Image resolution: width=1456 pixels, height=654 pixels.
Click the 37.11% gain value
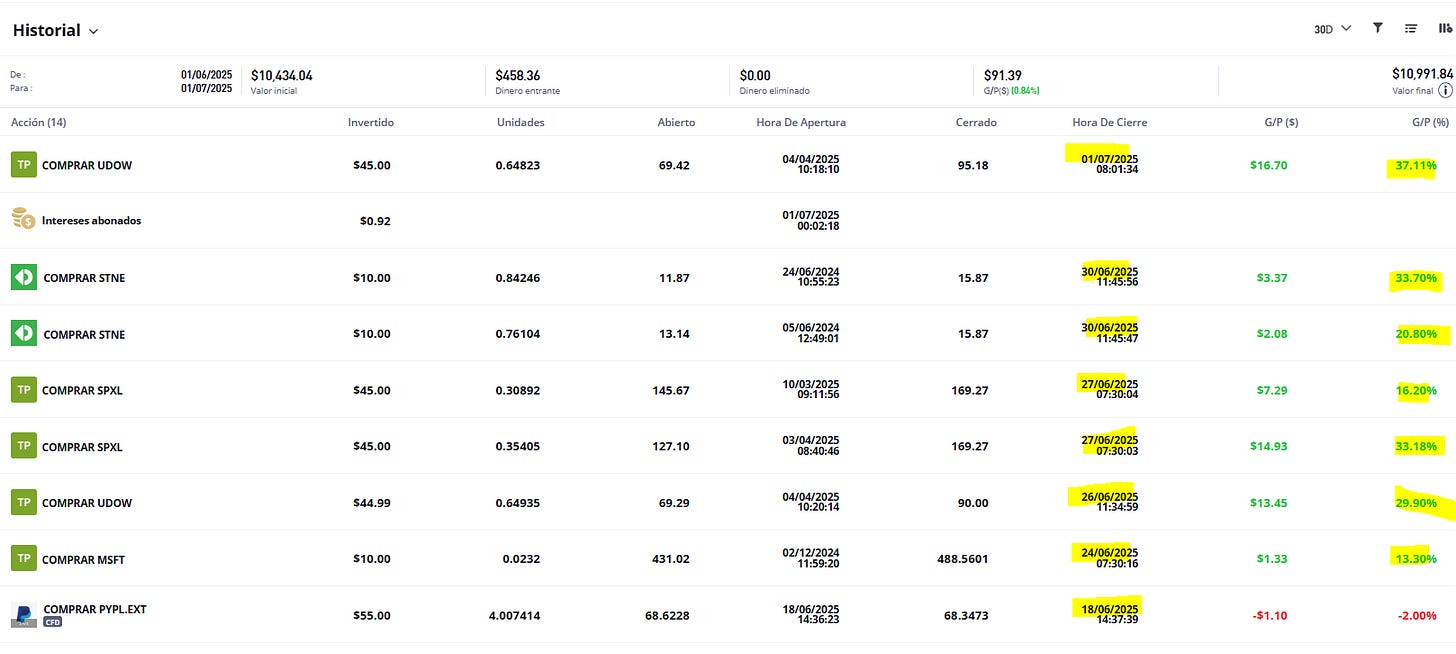[x=1417, y=165]
